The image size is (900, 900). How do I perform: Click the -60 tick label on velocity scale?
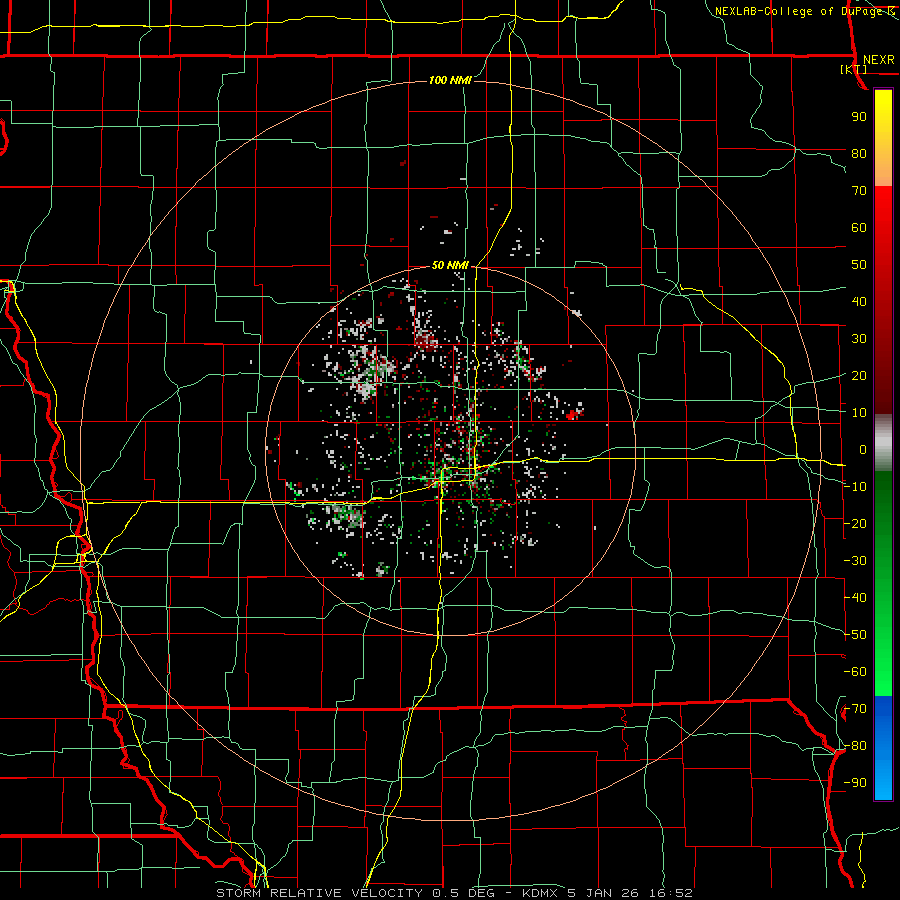(855, 672)
